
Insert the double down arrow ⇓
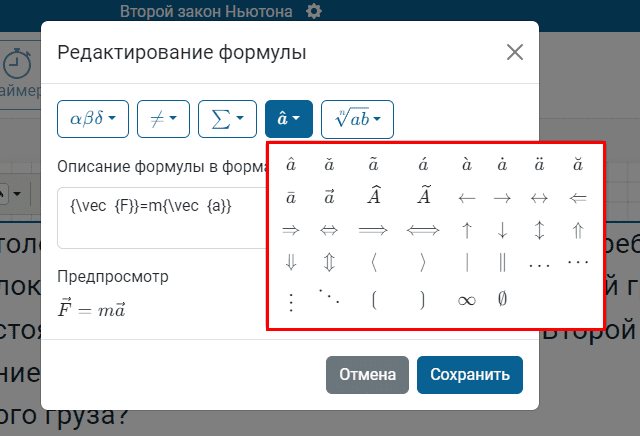(291, 262)
